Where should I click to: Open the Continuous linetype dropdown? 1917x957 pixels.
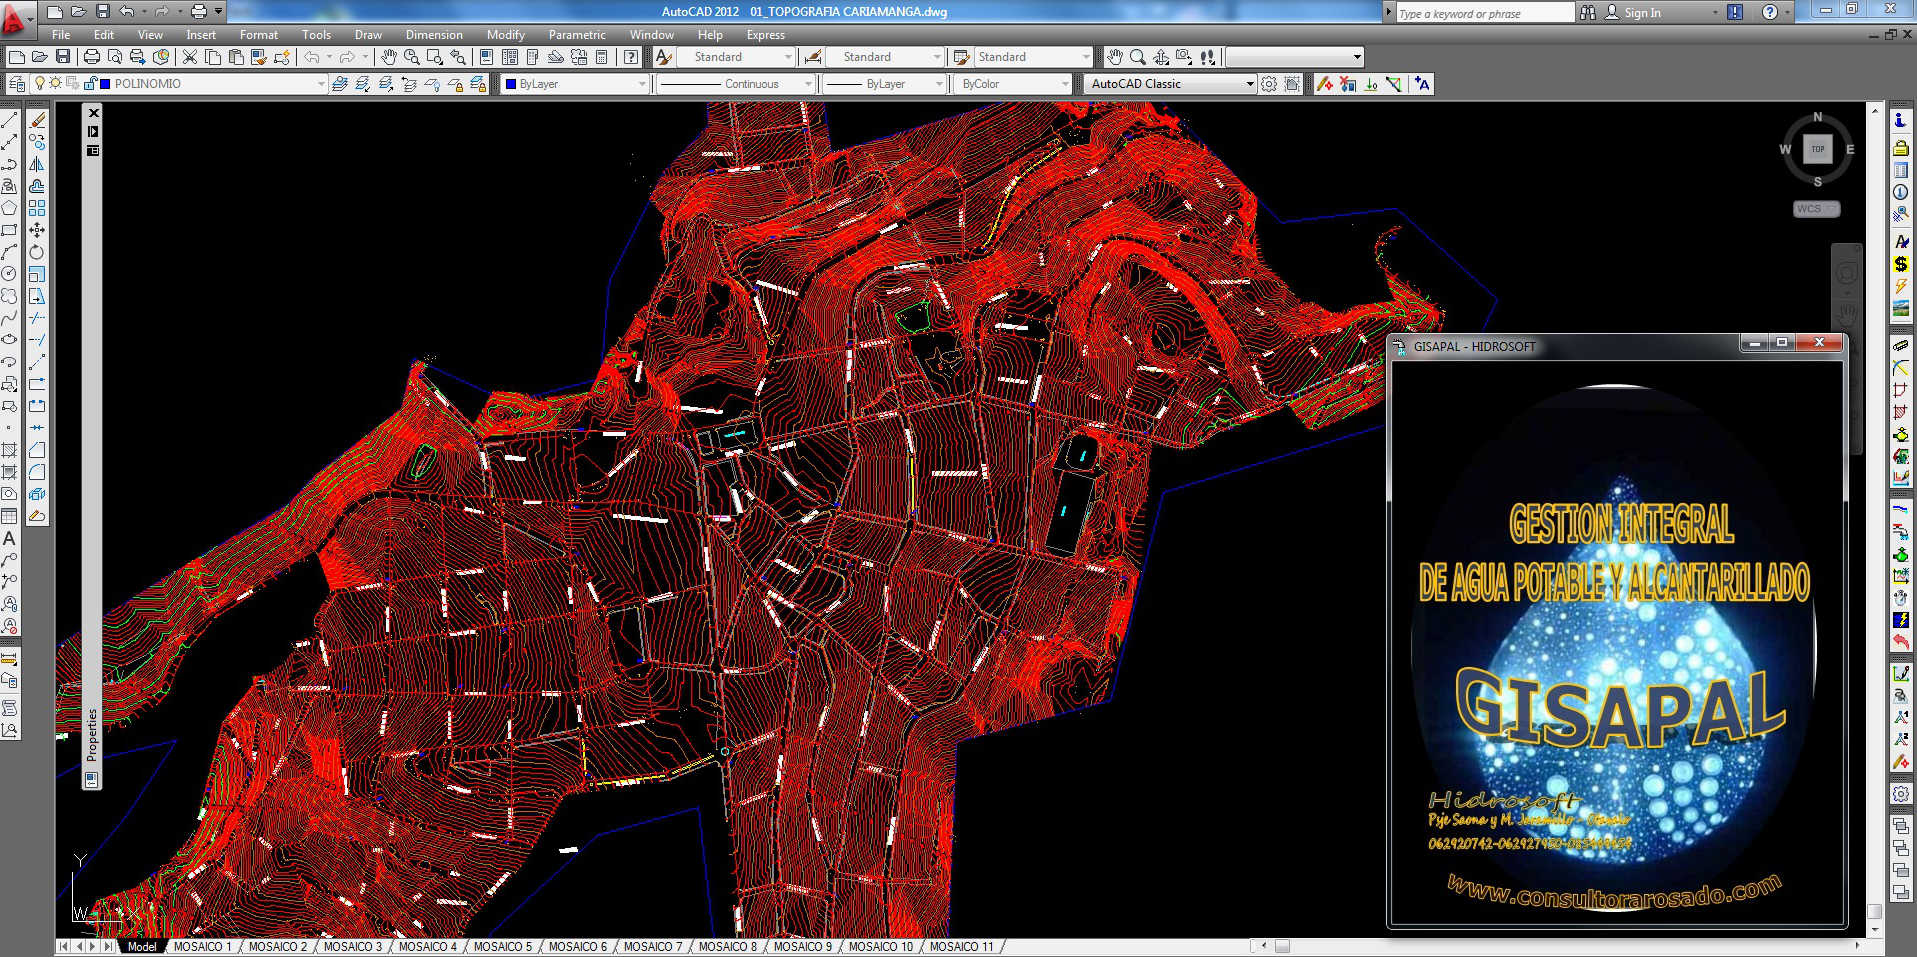808,84
